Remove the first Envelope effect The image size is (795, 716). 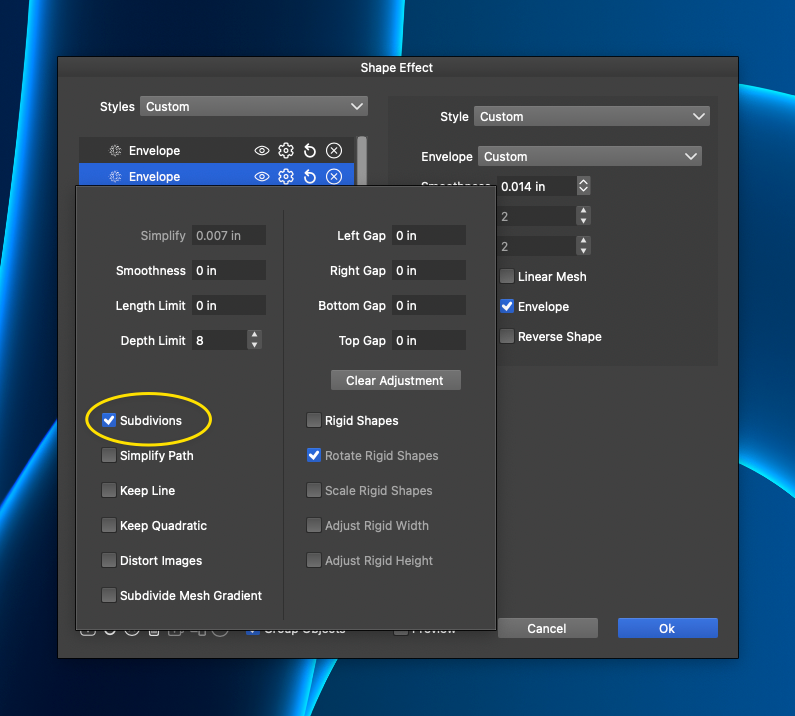pyautogui.click(x=334, y=151)
